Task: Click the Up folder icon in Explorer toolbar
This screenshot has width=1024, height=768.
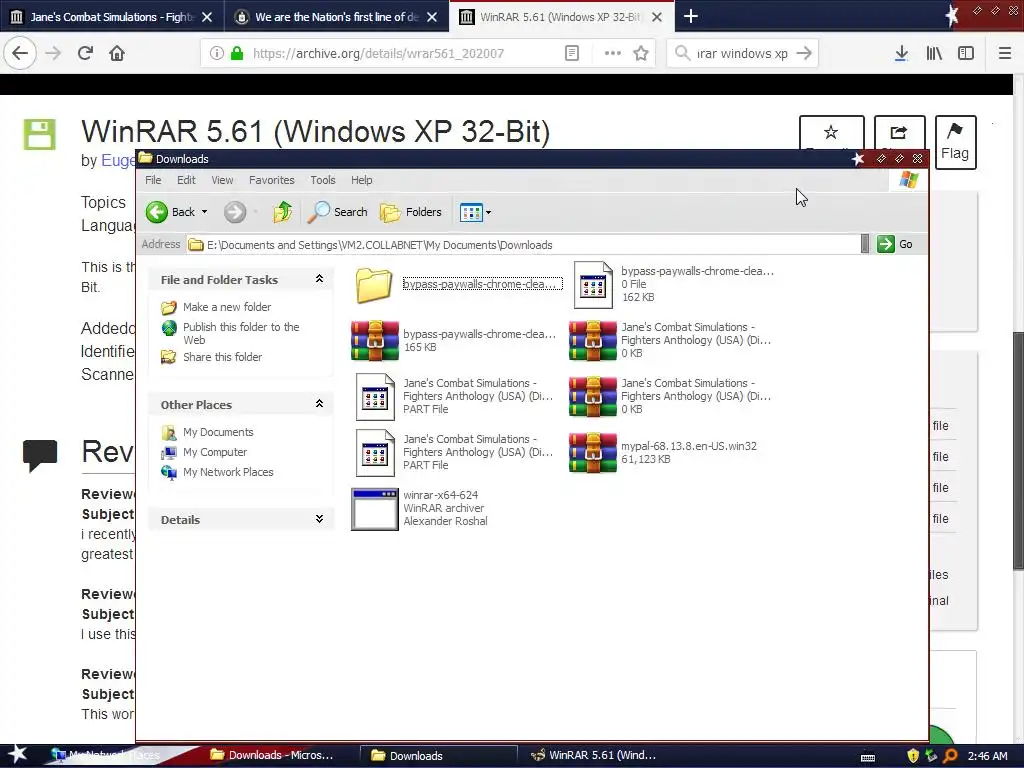Action: pyautogui.click(x=282, y=212)
